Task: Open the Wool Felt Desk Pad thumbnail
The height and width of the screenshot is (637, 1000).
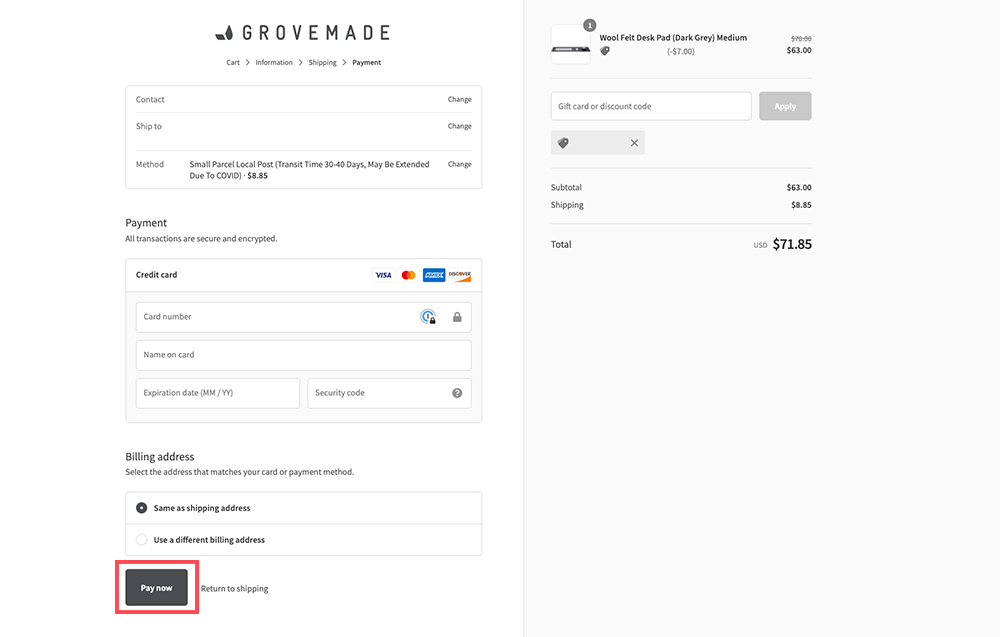Action: pos(571,45)
